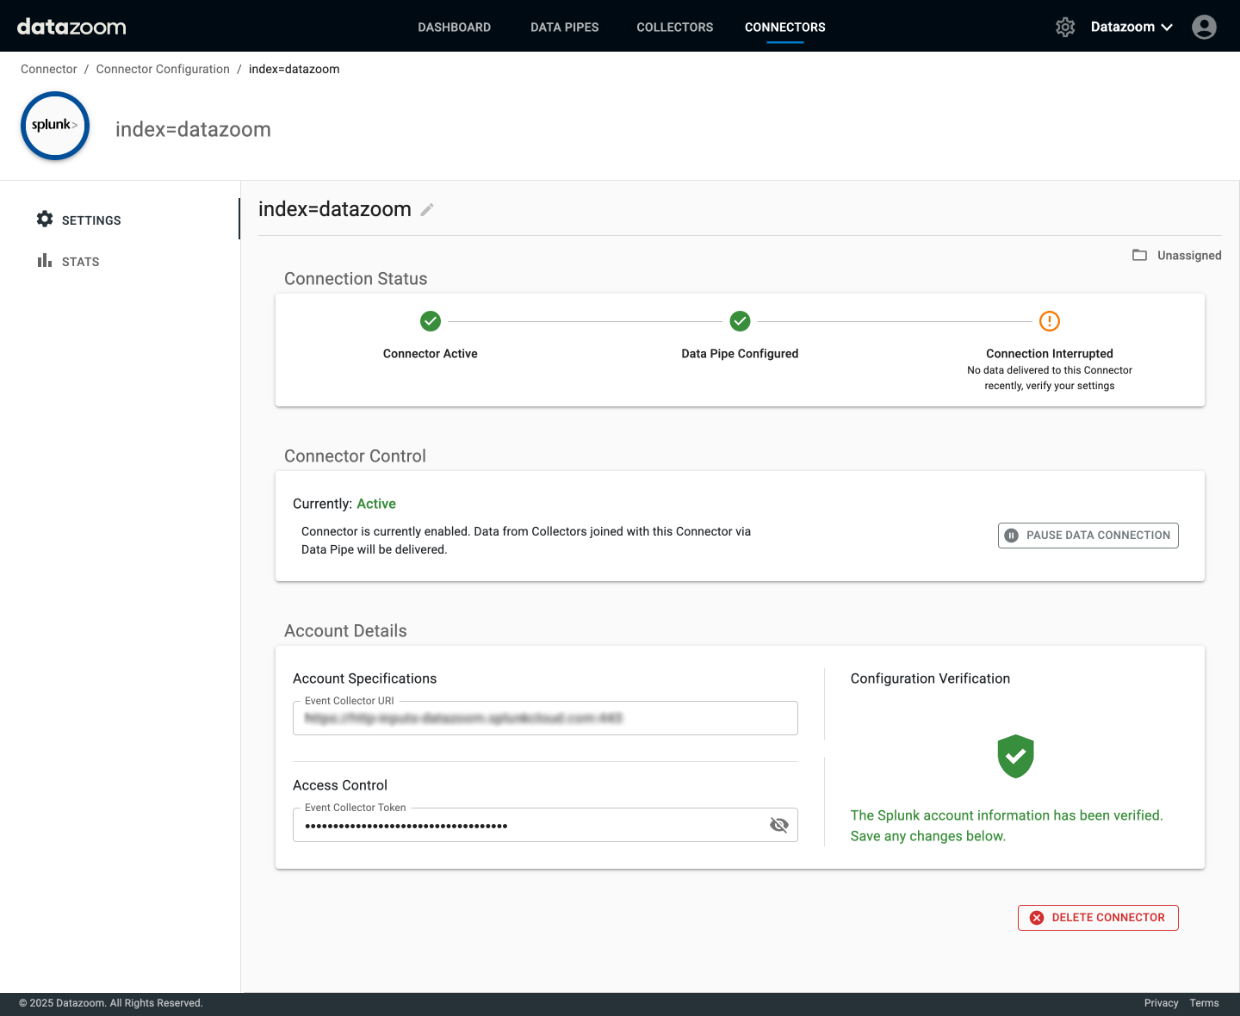
Task: Open the Data Pipes tab
Action: pyautogui.click(x=564, y=27)
